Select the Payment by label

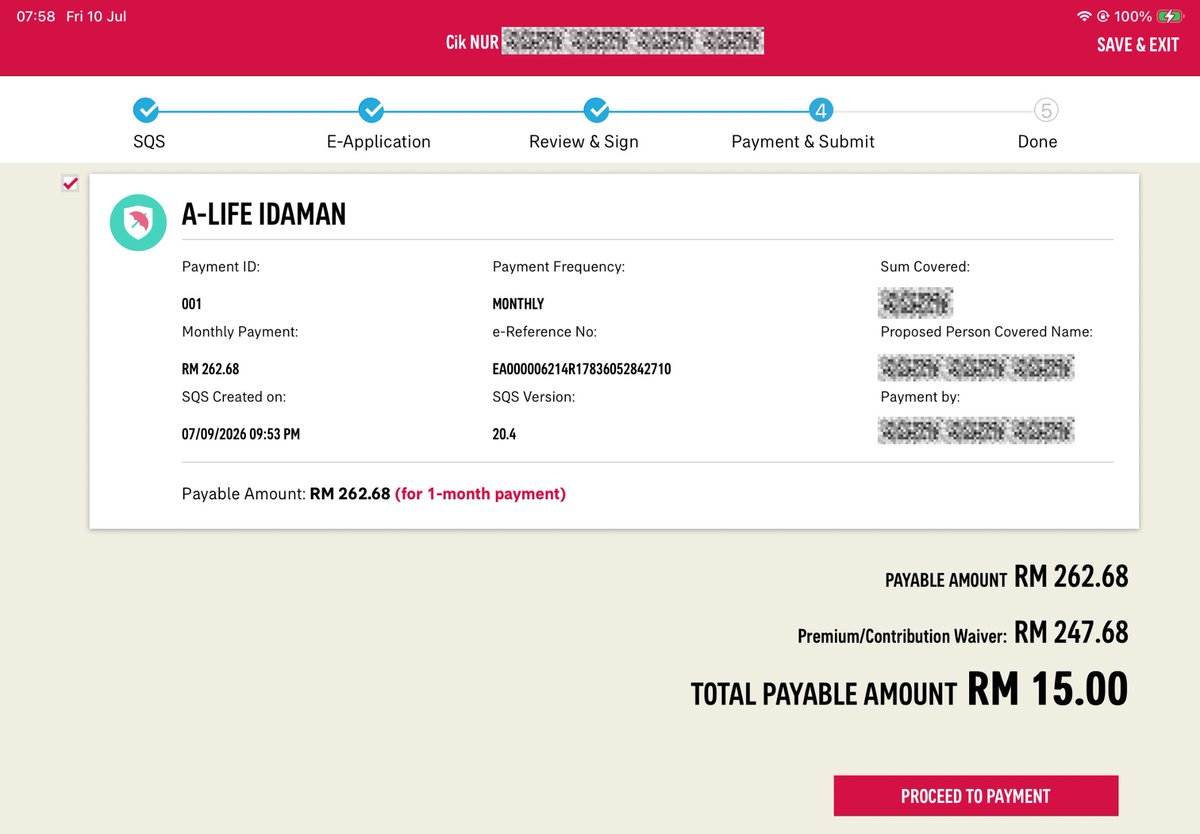[x=920, y=397]
